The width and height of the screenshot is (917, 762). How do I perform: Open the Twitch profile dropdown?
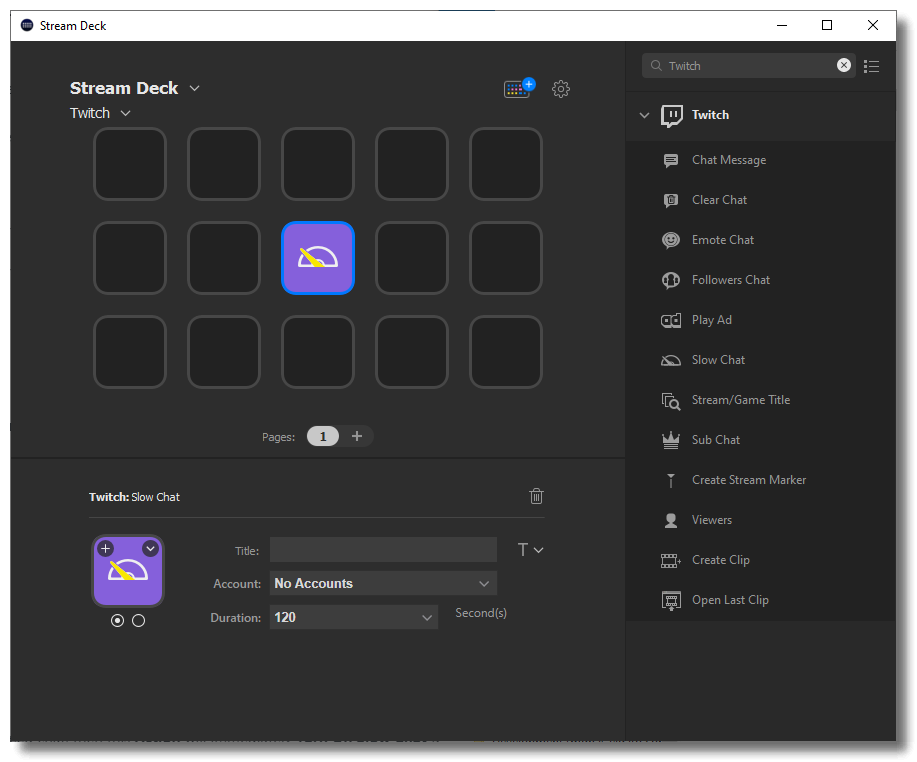coord(100,113)
